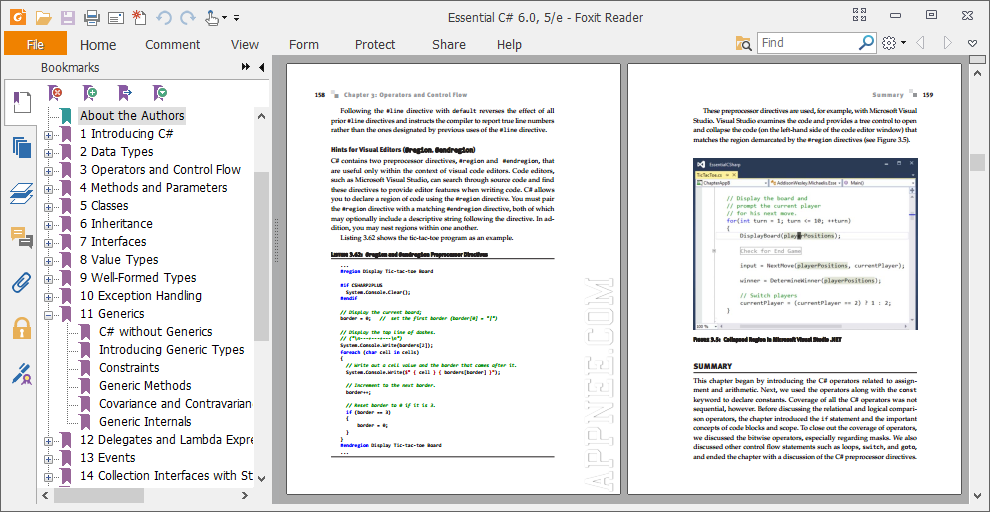Print the document via the printer icon
This screenshot has width=990, height=512.
pyautogui.click(x=92, y=17)
